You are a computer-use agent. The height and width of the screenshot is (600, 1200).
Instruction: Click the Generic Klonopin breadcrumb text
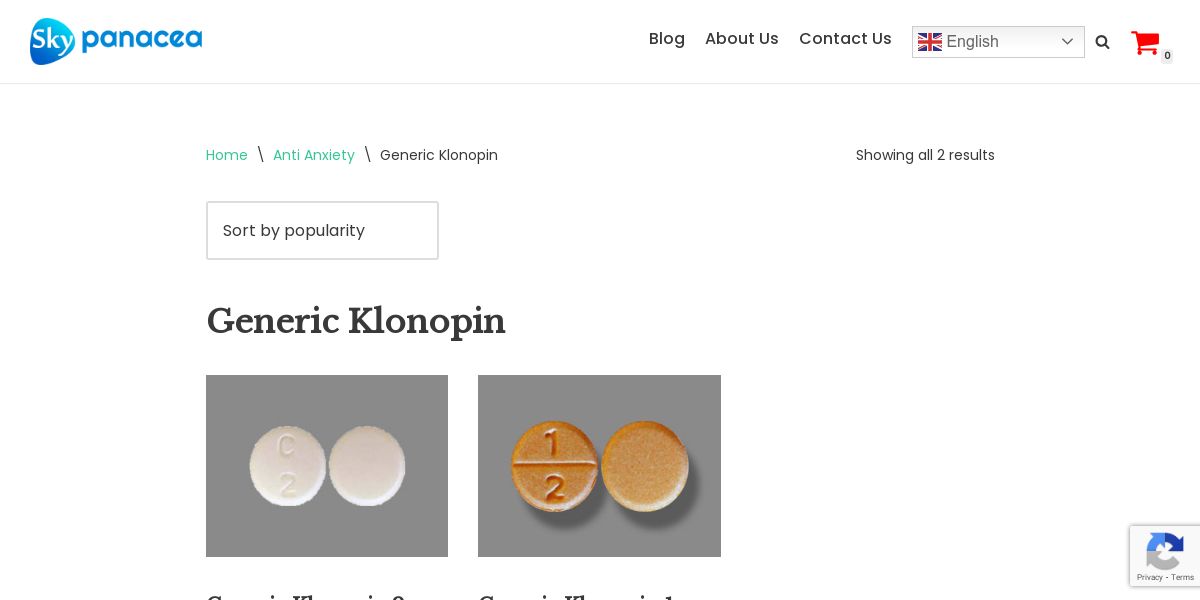439,155
